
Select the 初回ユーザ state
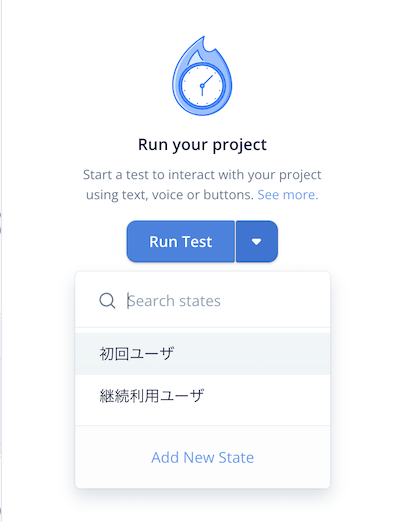coord(203,354)
